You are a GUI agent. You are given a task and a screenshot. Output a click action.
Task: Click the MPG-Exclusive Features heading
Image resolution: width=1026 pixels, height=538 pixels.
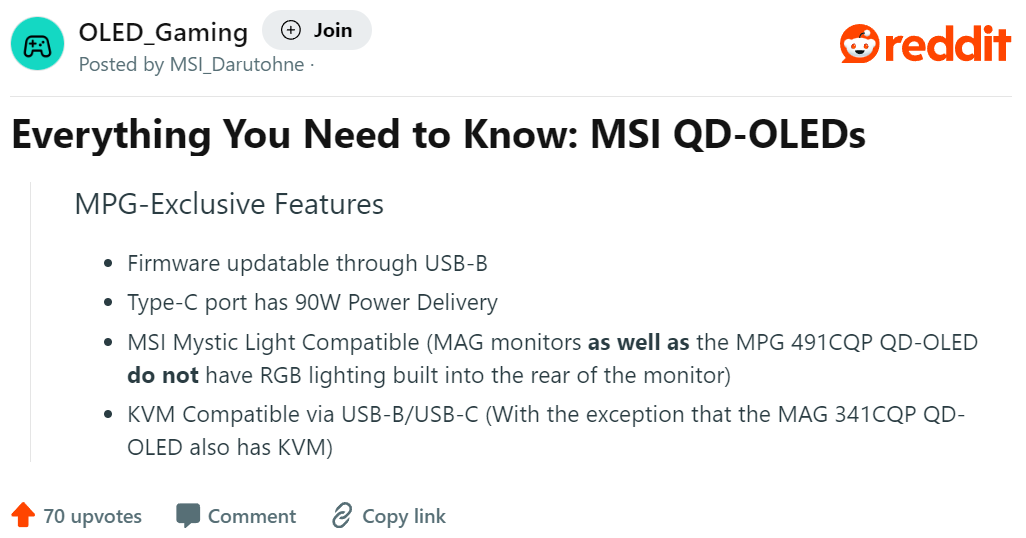(x=229, y=204)
